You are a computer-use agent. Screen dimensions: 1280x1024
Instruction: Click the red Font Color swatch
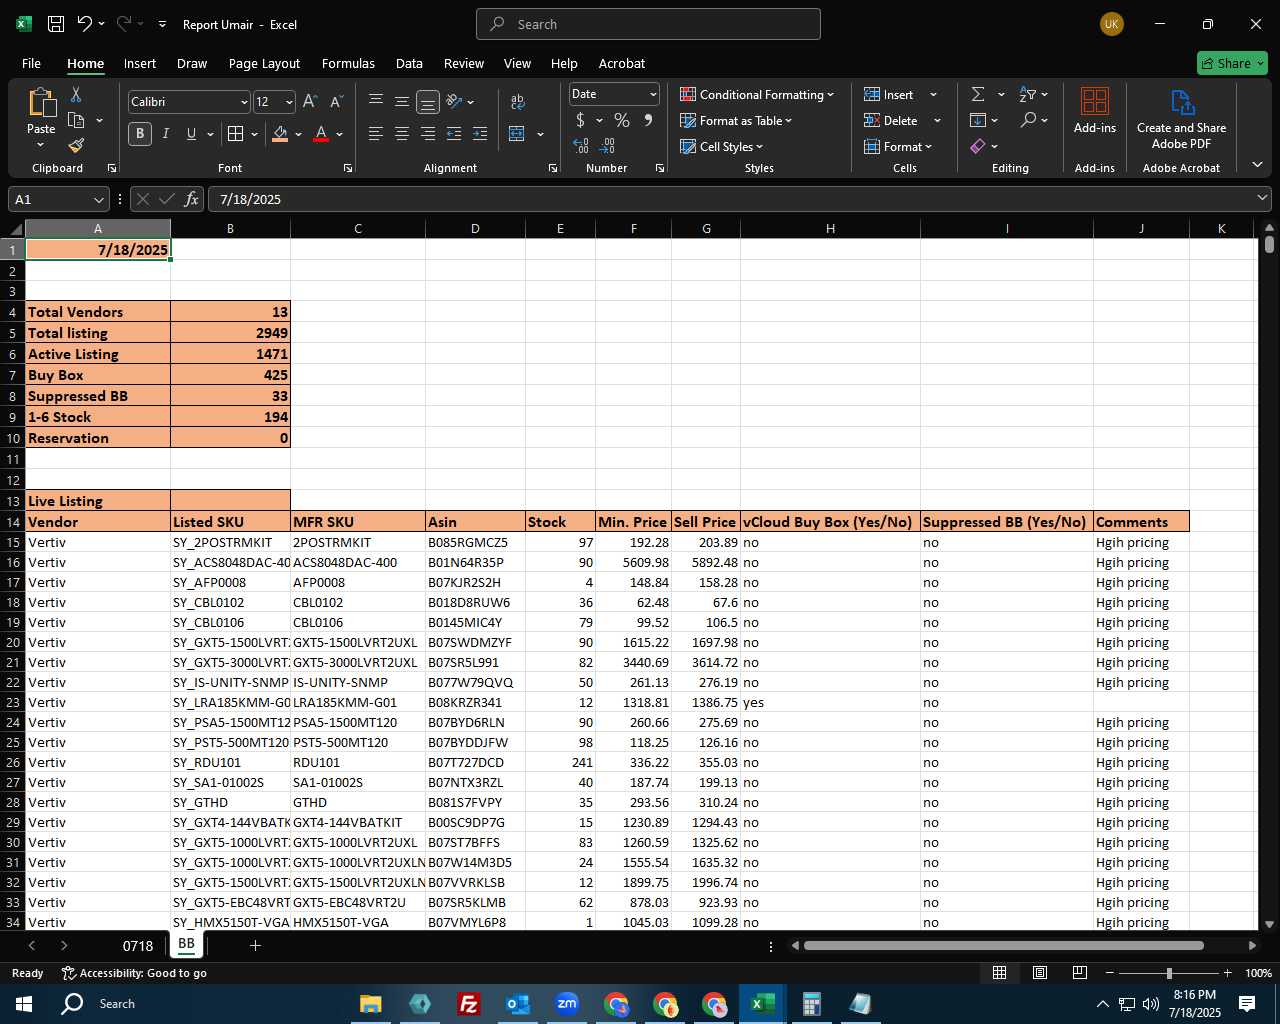click(321, 134)
